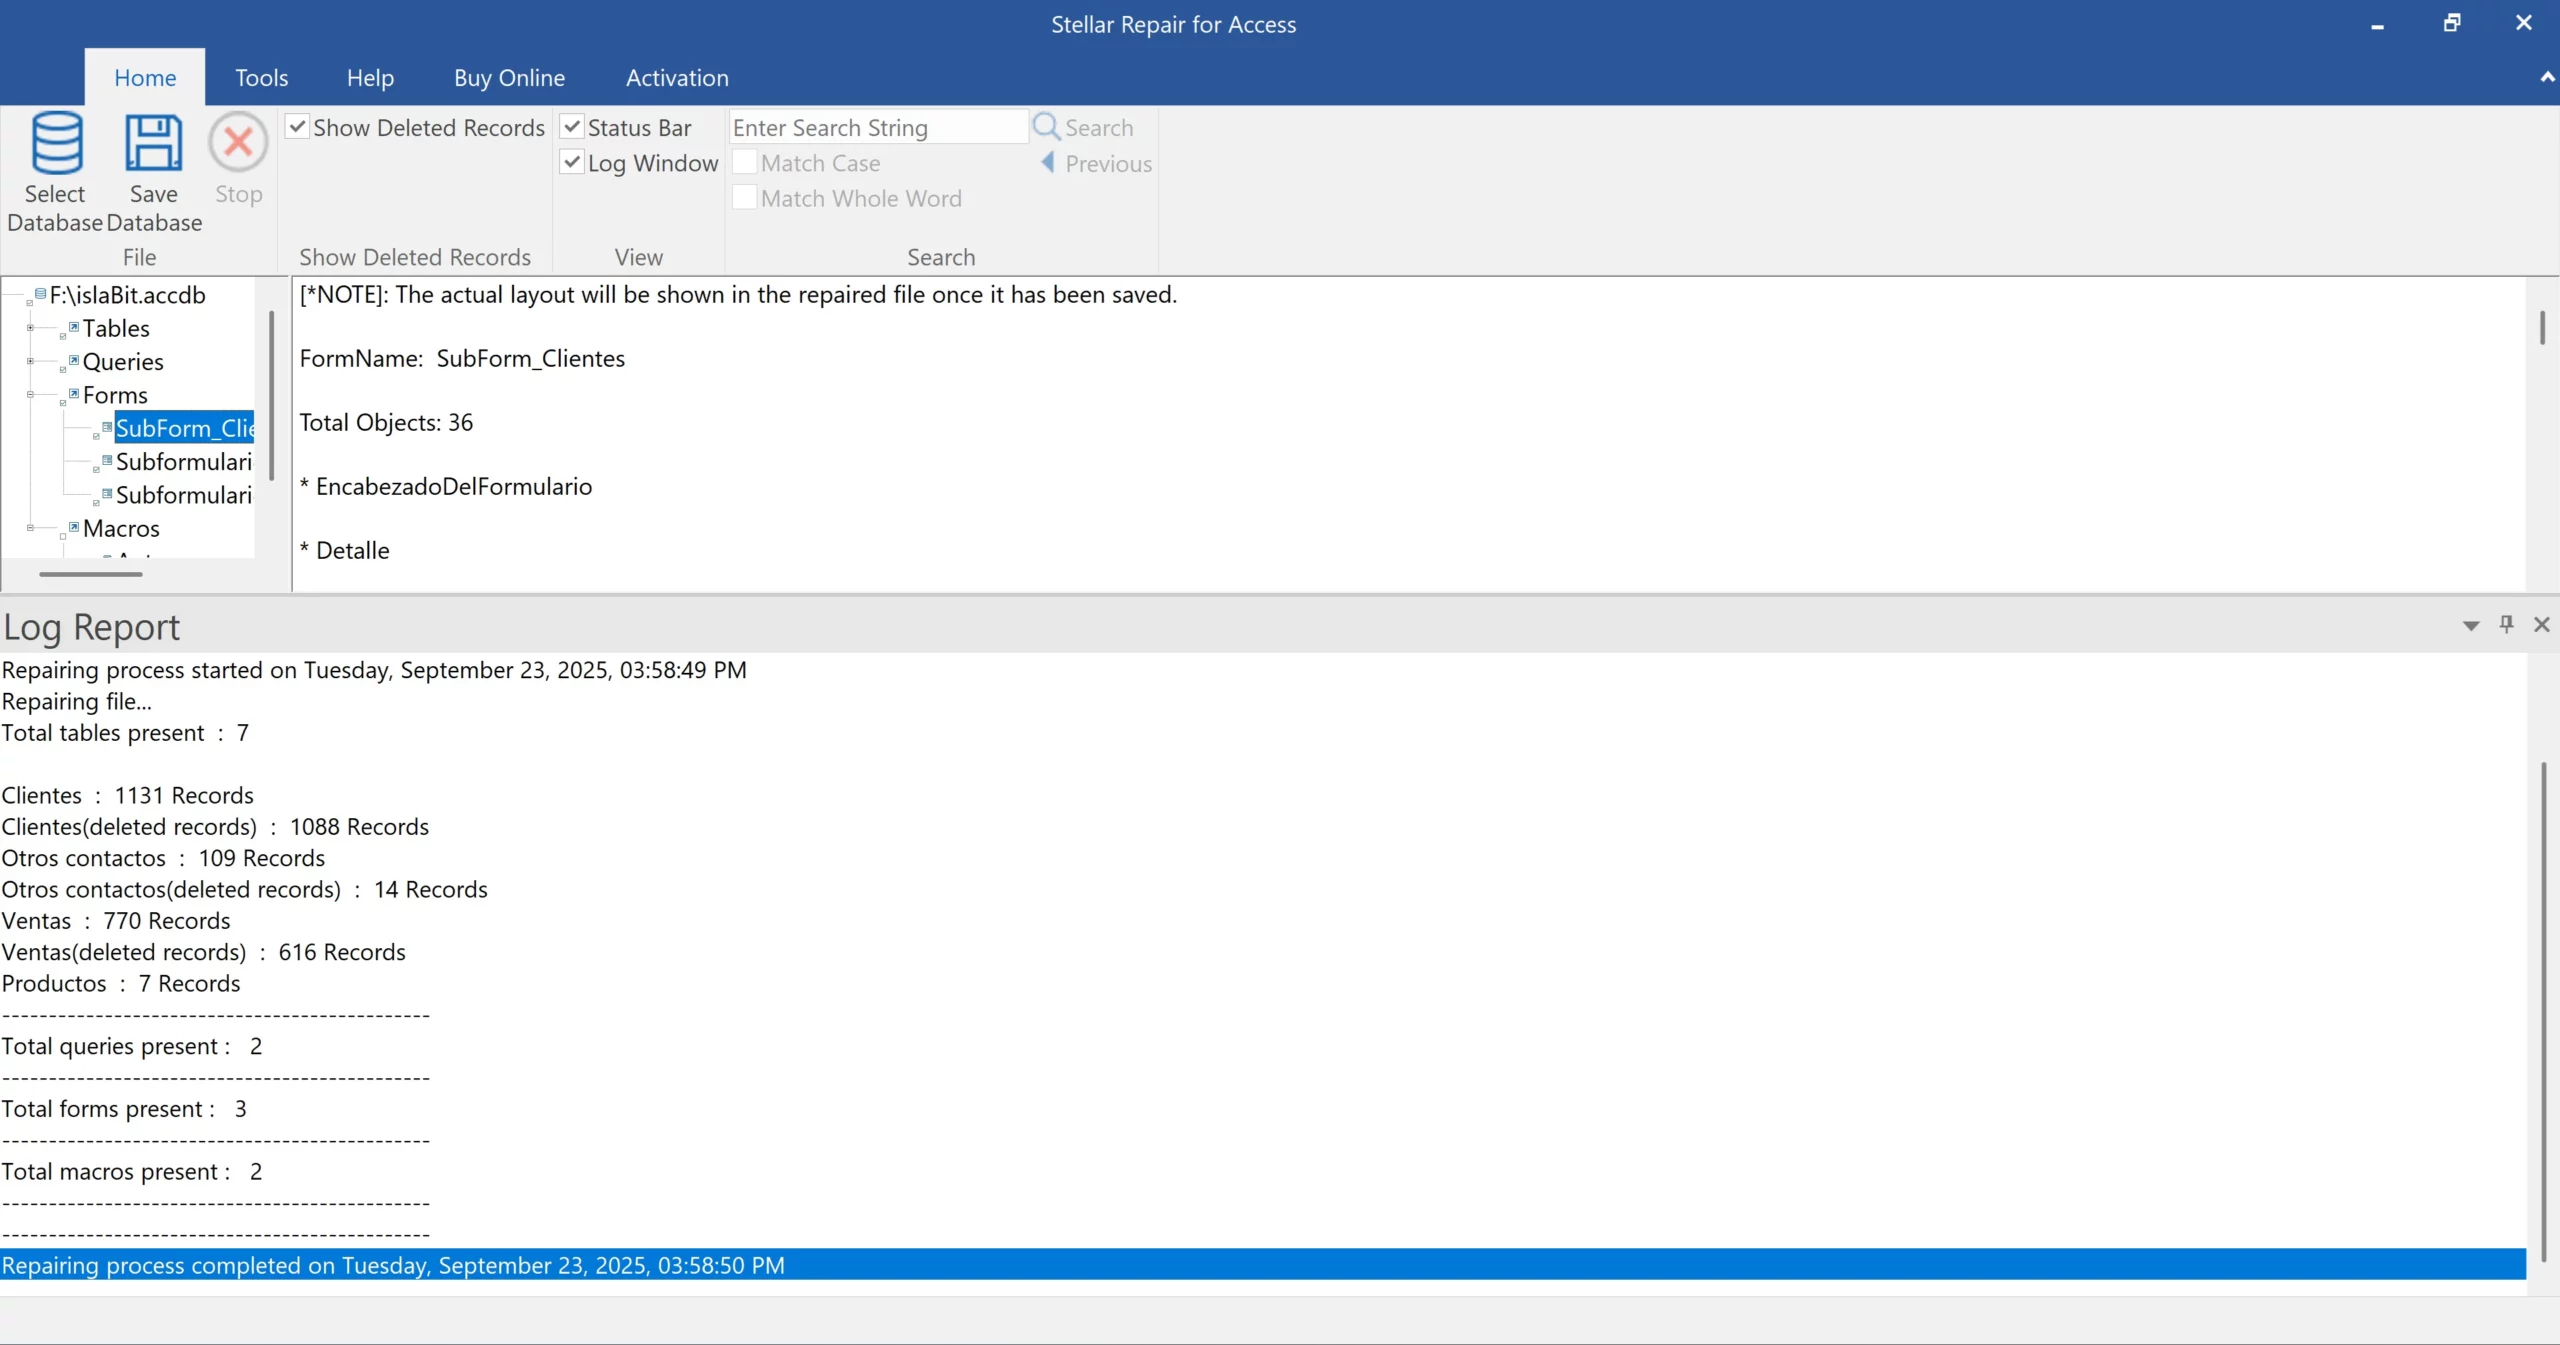
Task: Collapse the ribbon with the chevron
Action: 2546,78
